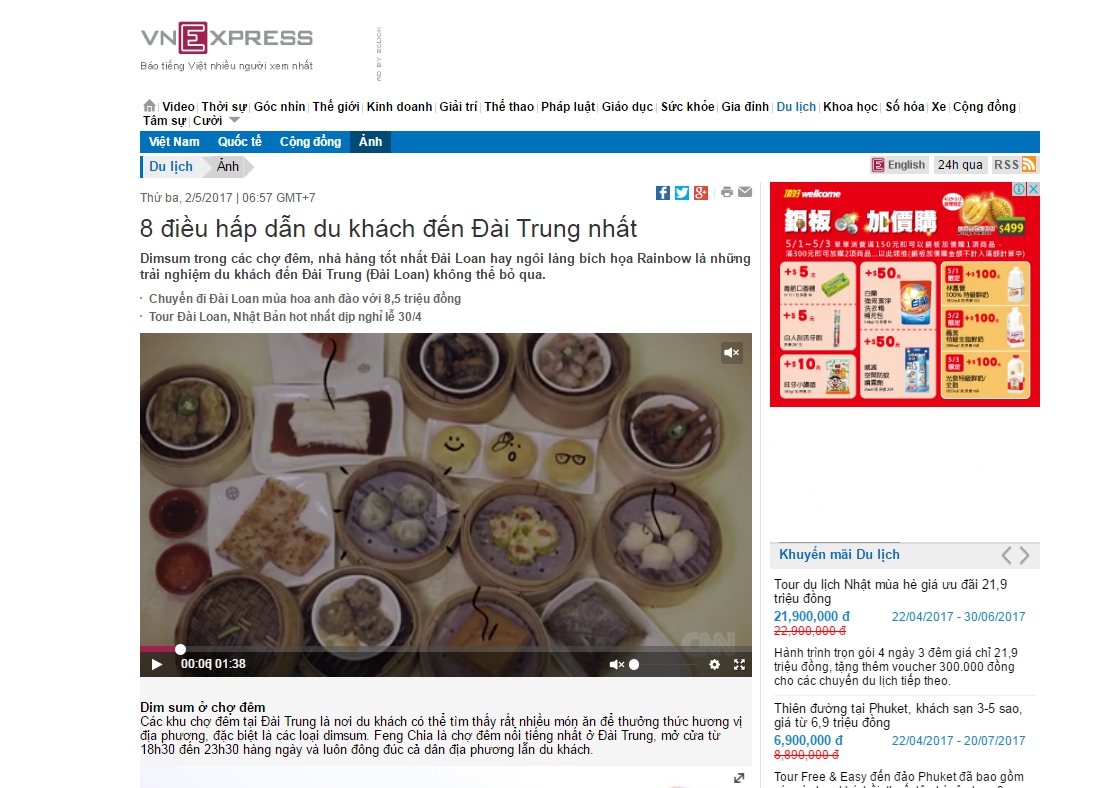Open the Quốc tế tab
Screen dimensions: 1120x788
click(x=239, y=141)
